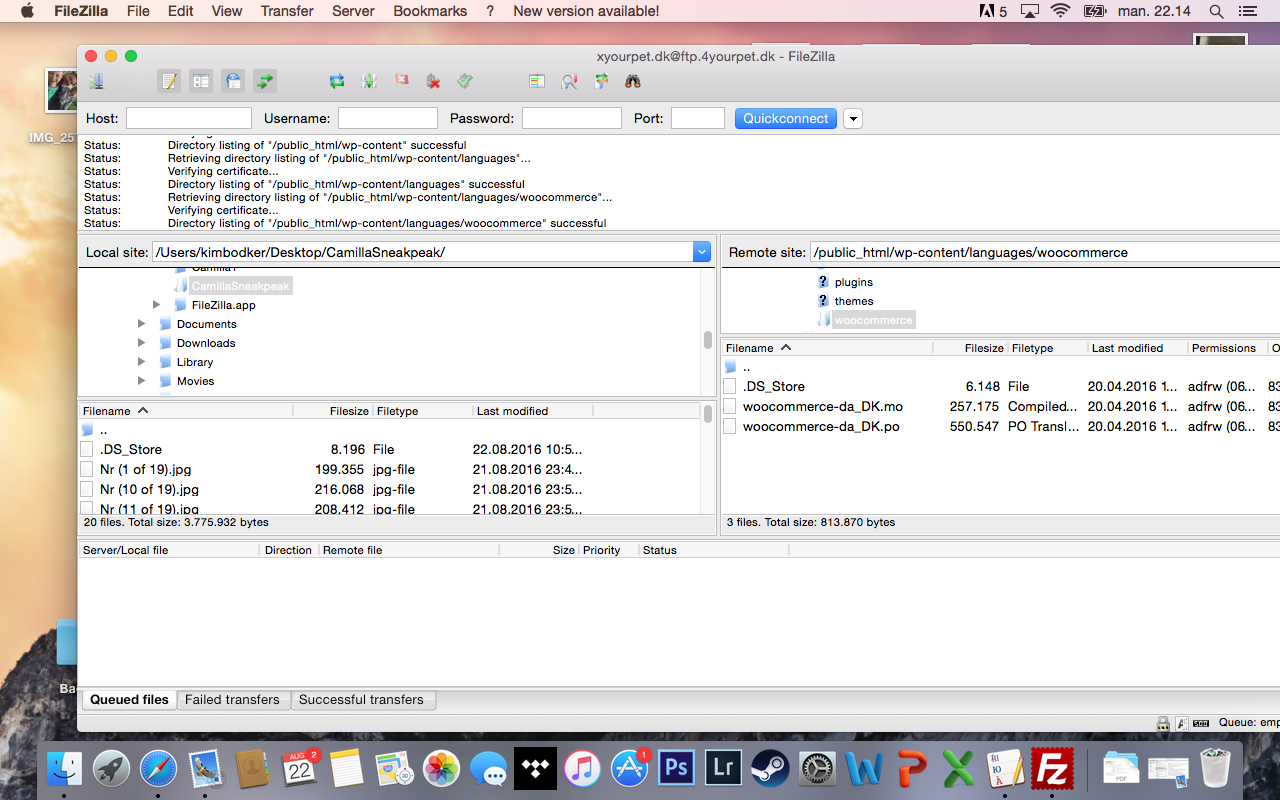
Task: Select Nr (1 of 19).jpg local file
Action: [x=390, y=469]
